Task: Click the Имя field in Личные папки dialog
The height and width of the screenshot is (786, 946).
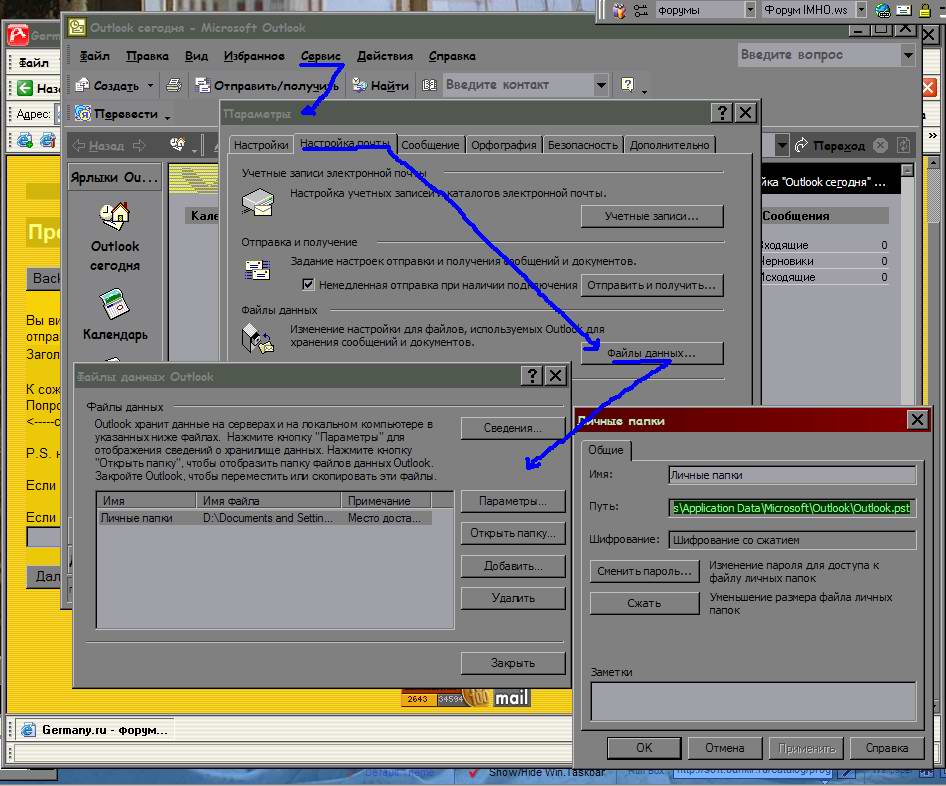Action: point(792,475)
